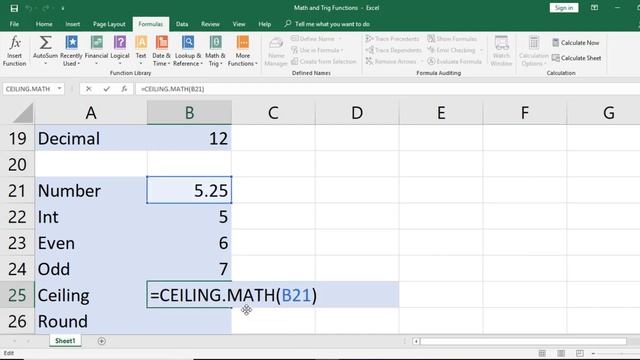Select column C header

click(273, 113)
